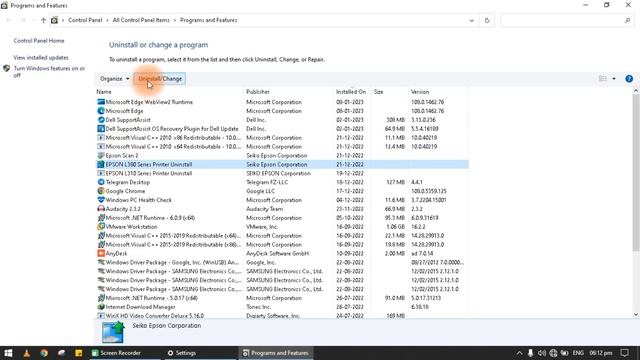The width and height of the screenshot is (640, 360).
Task: Select the AnyDesk program icon
Action: click(x=101, y=253)
